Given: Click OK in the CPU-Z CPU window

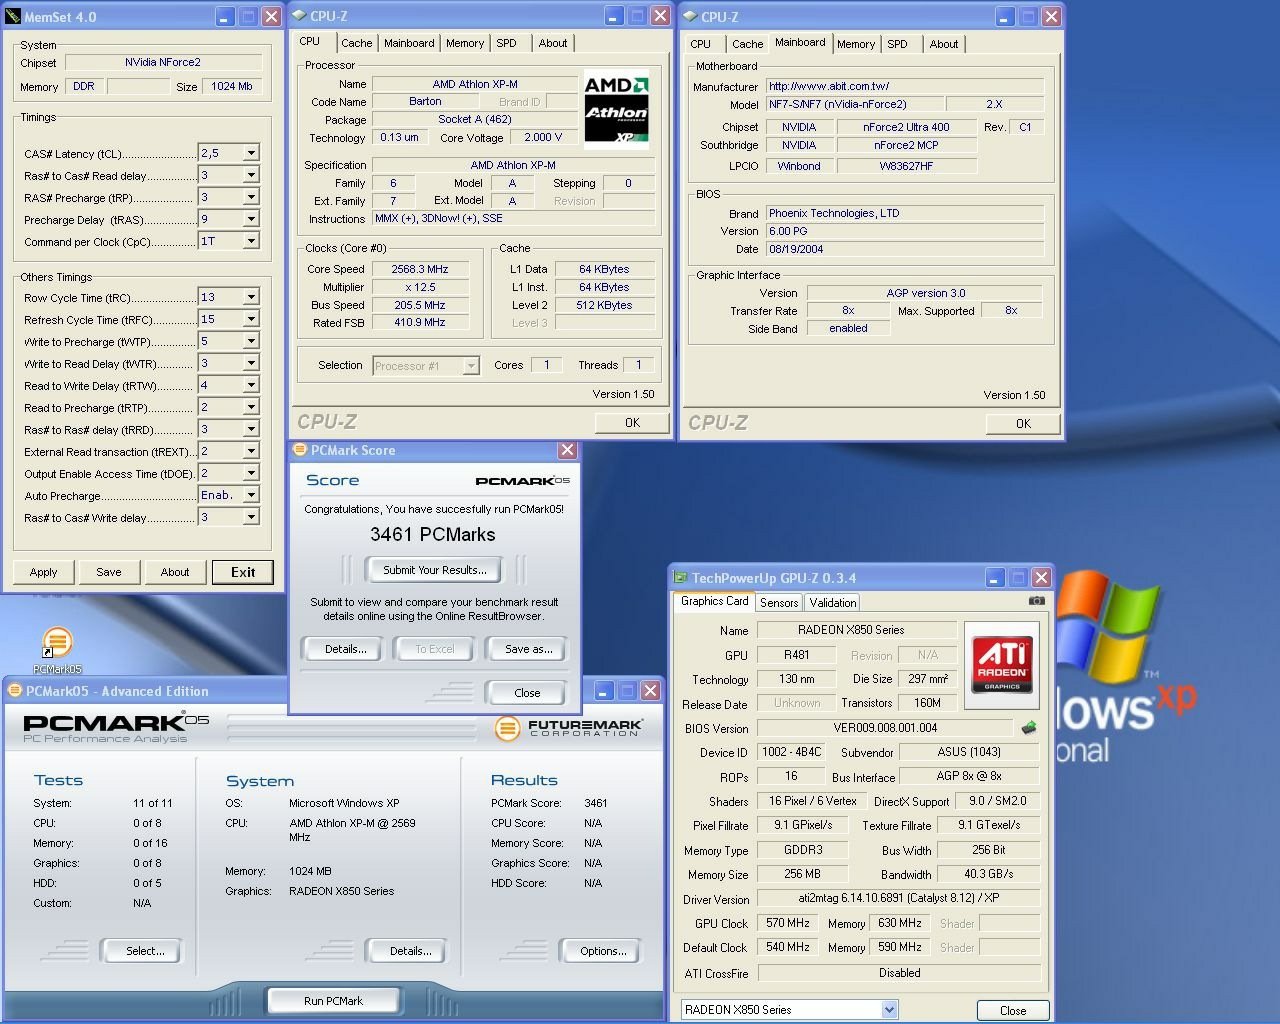Looking at the screenshot, I should (x=632, y=423).
